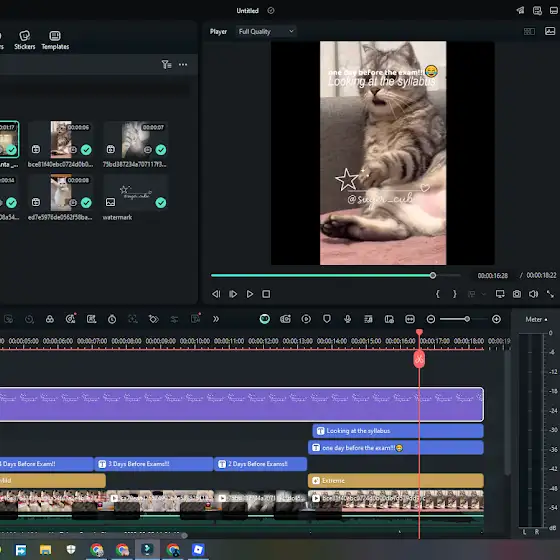The width and height of the screenshot is (560, 560).
Task: Click the current time 00:00:16:28 field
Action: tap(493, 276)
